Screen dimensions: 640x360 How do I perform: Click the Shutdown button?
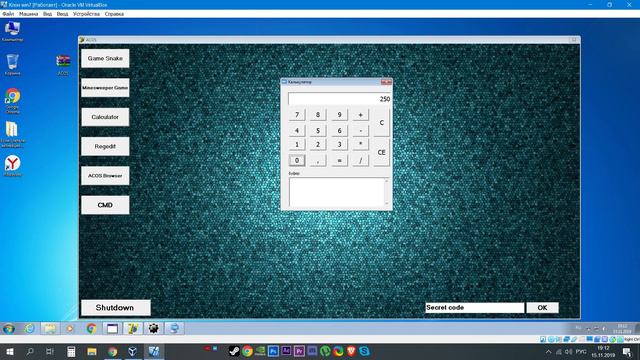pyautogui.click(x=116, y=308)
